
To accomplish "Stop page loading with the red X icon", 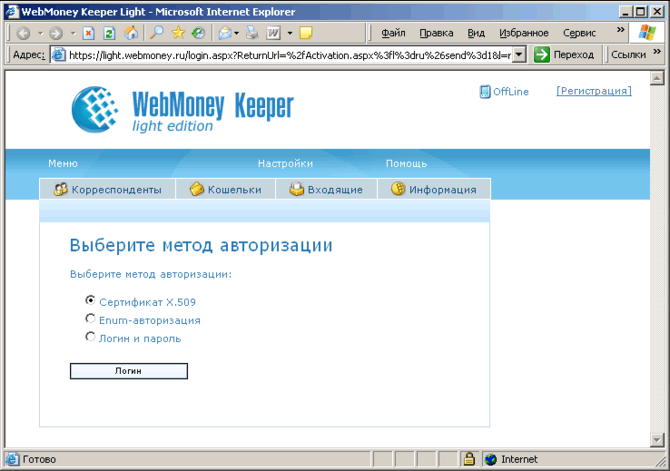I will [x=88, y=33].
